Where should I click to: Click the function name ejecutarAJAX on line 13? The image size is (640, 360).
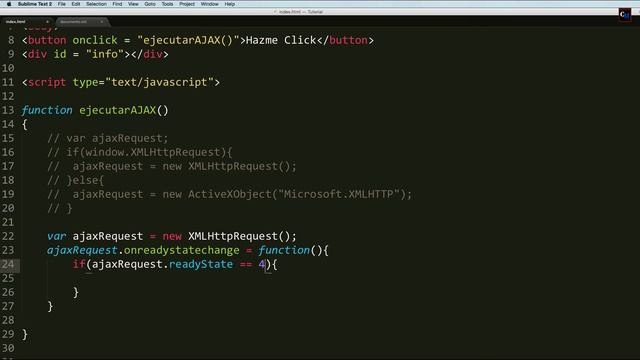pos(118,110)
